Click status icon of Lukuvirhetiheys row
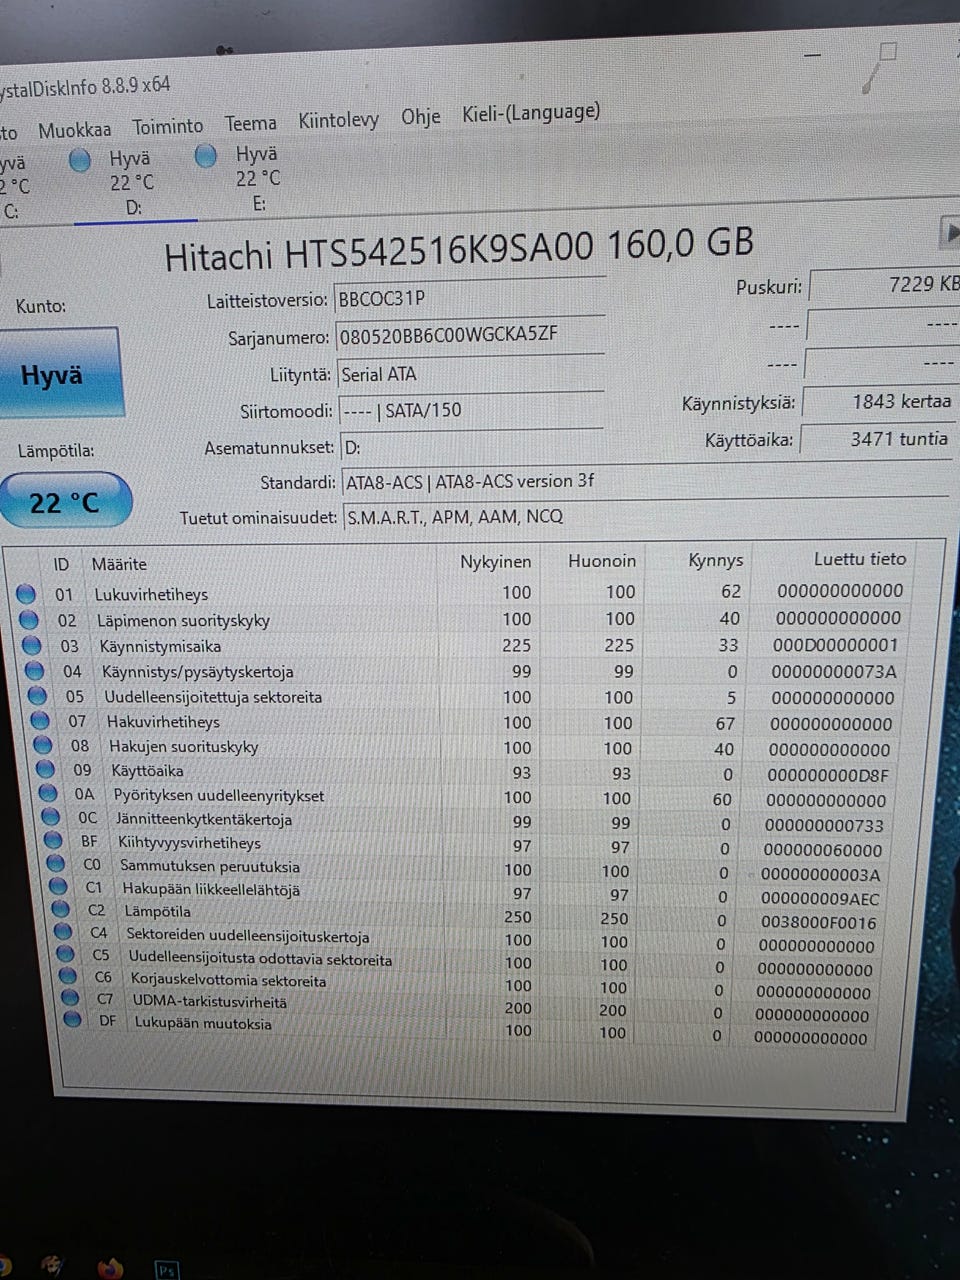The image size is (960, 1280). tap(26, 594)
